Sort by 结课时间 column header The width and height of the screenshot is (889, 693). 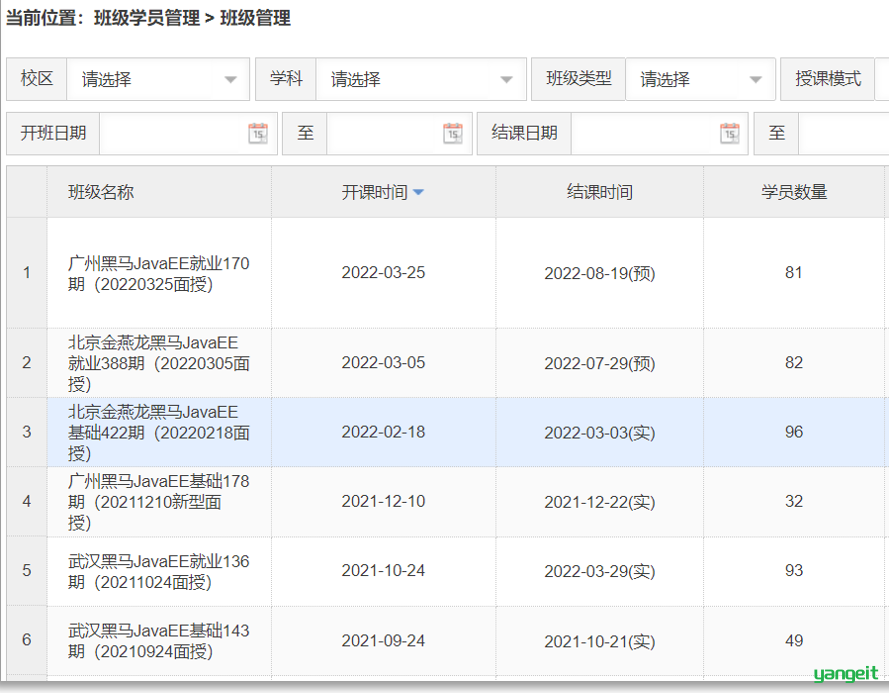[600, 192]
